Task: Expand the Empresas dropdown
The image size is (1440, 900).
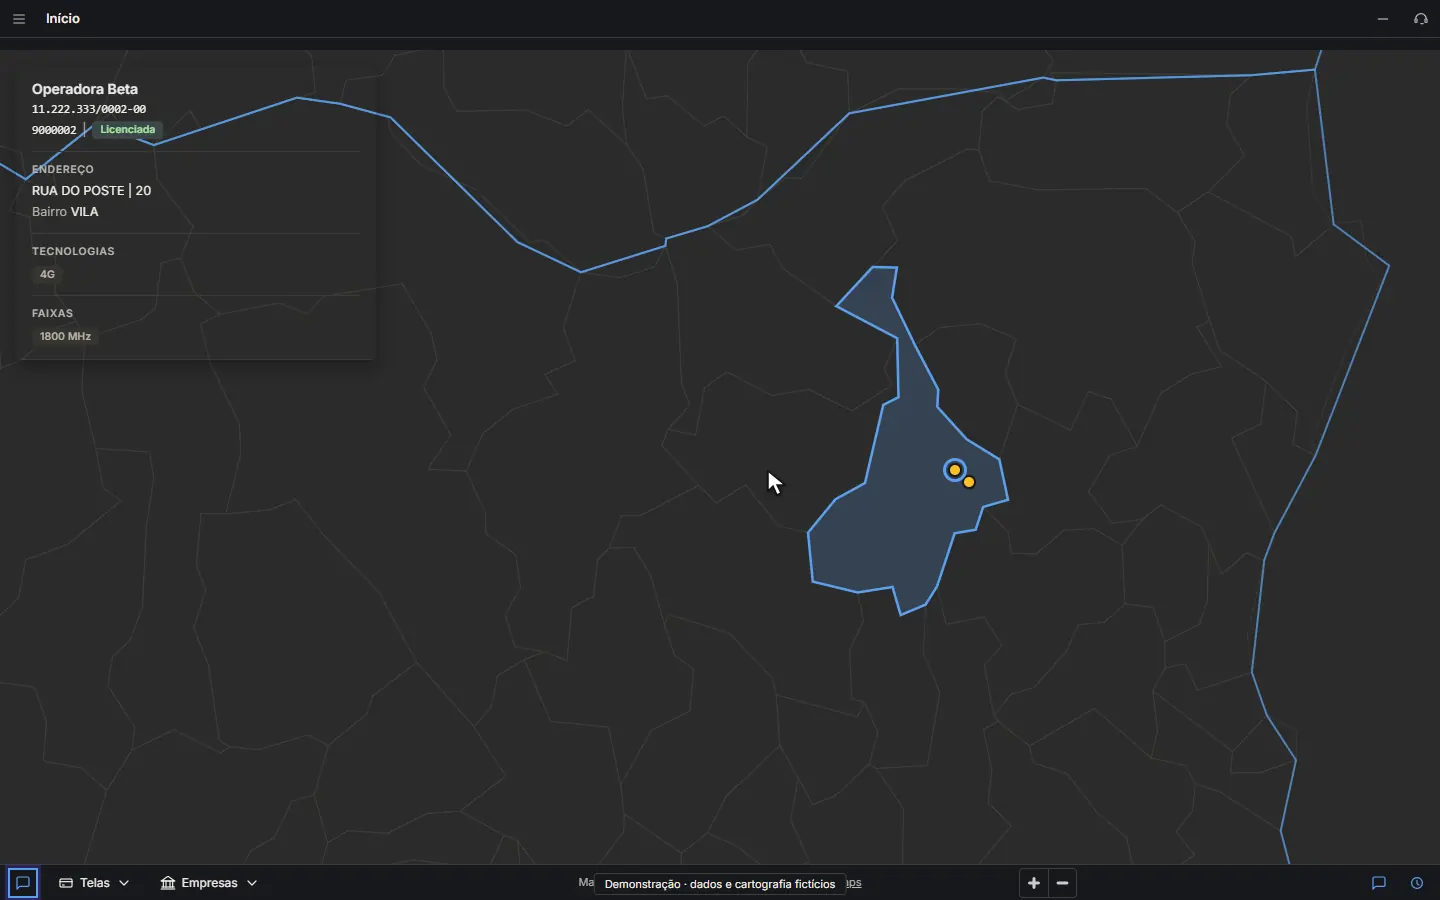Action: point(209,883)
